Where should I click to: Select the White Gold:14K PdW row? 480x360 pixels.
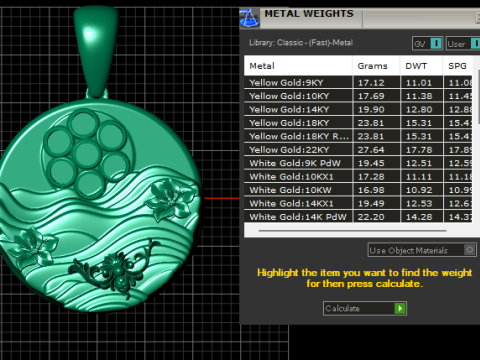tap(358, 217)
